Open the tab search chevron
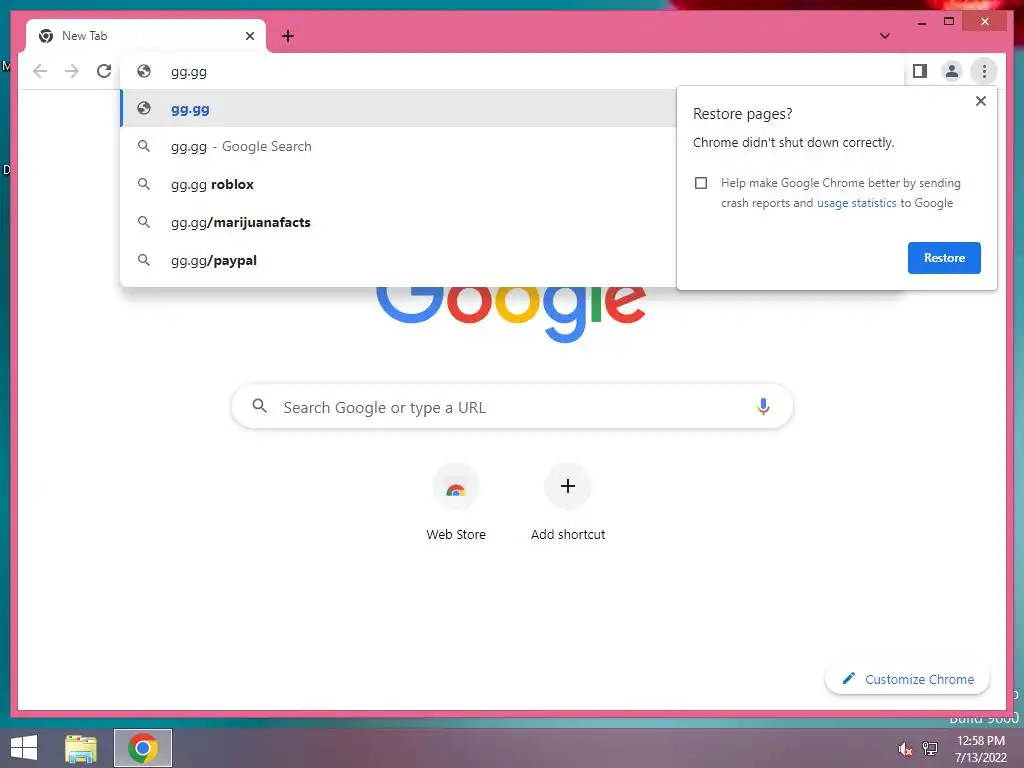 pyautogui.click(x=884, y=37)
